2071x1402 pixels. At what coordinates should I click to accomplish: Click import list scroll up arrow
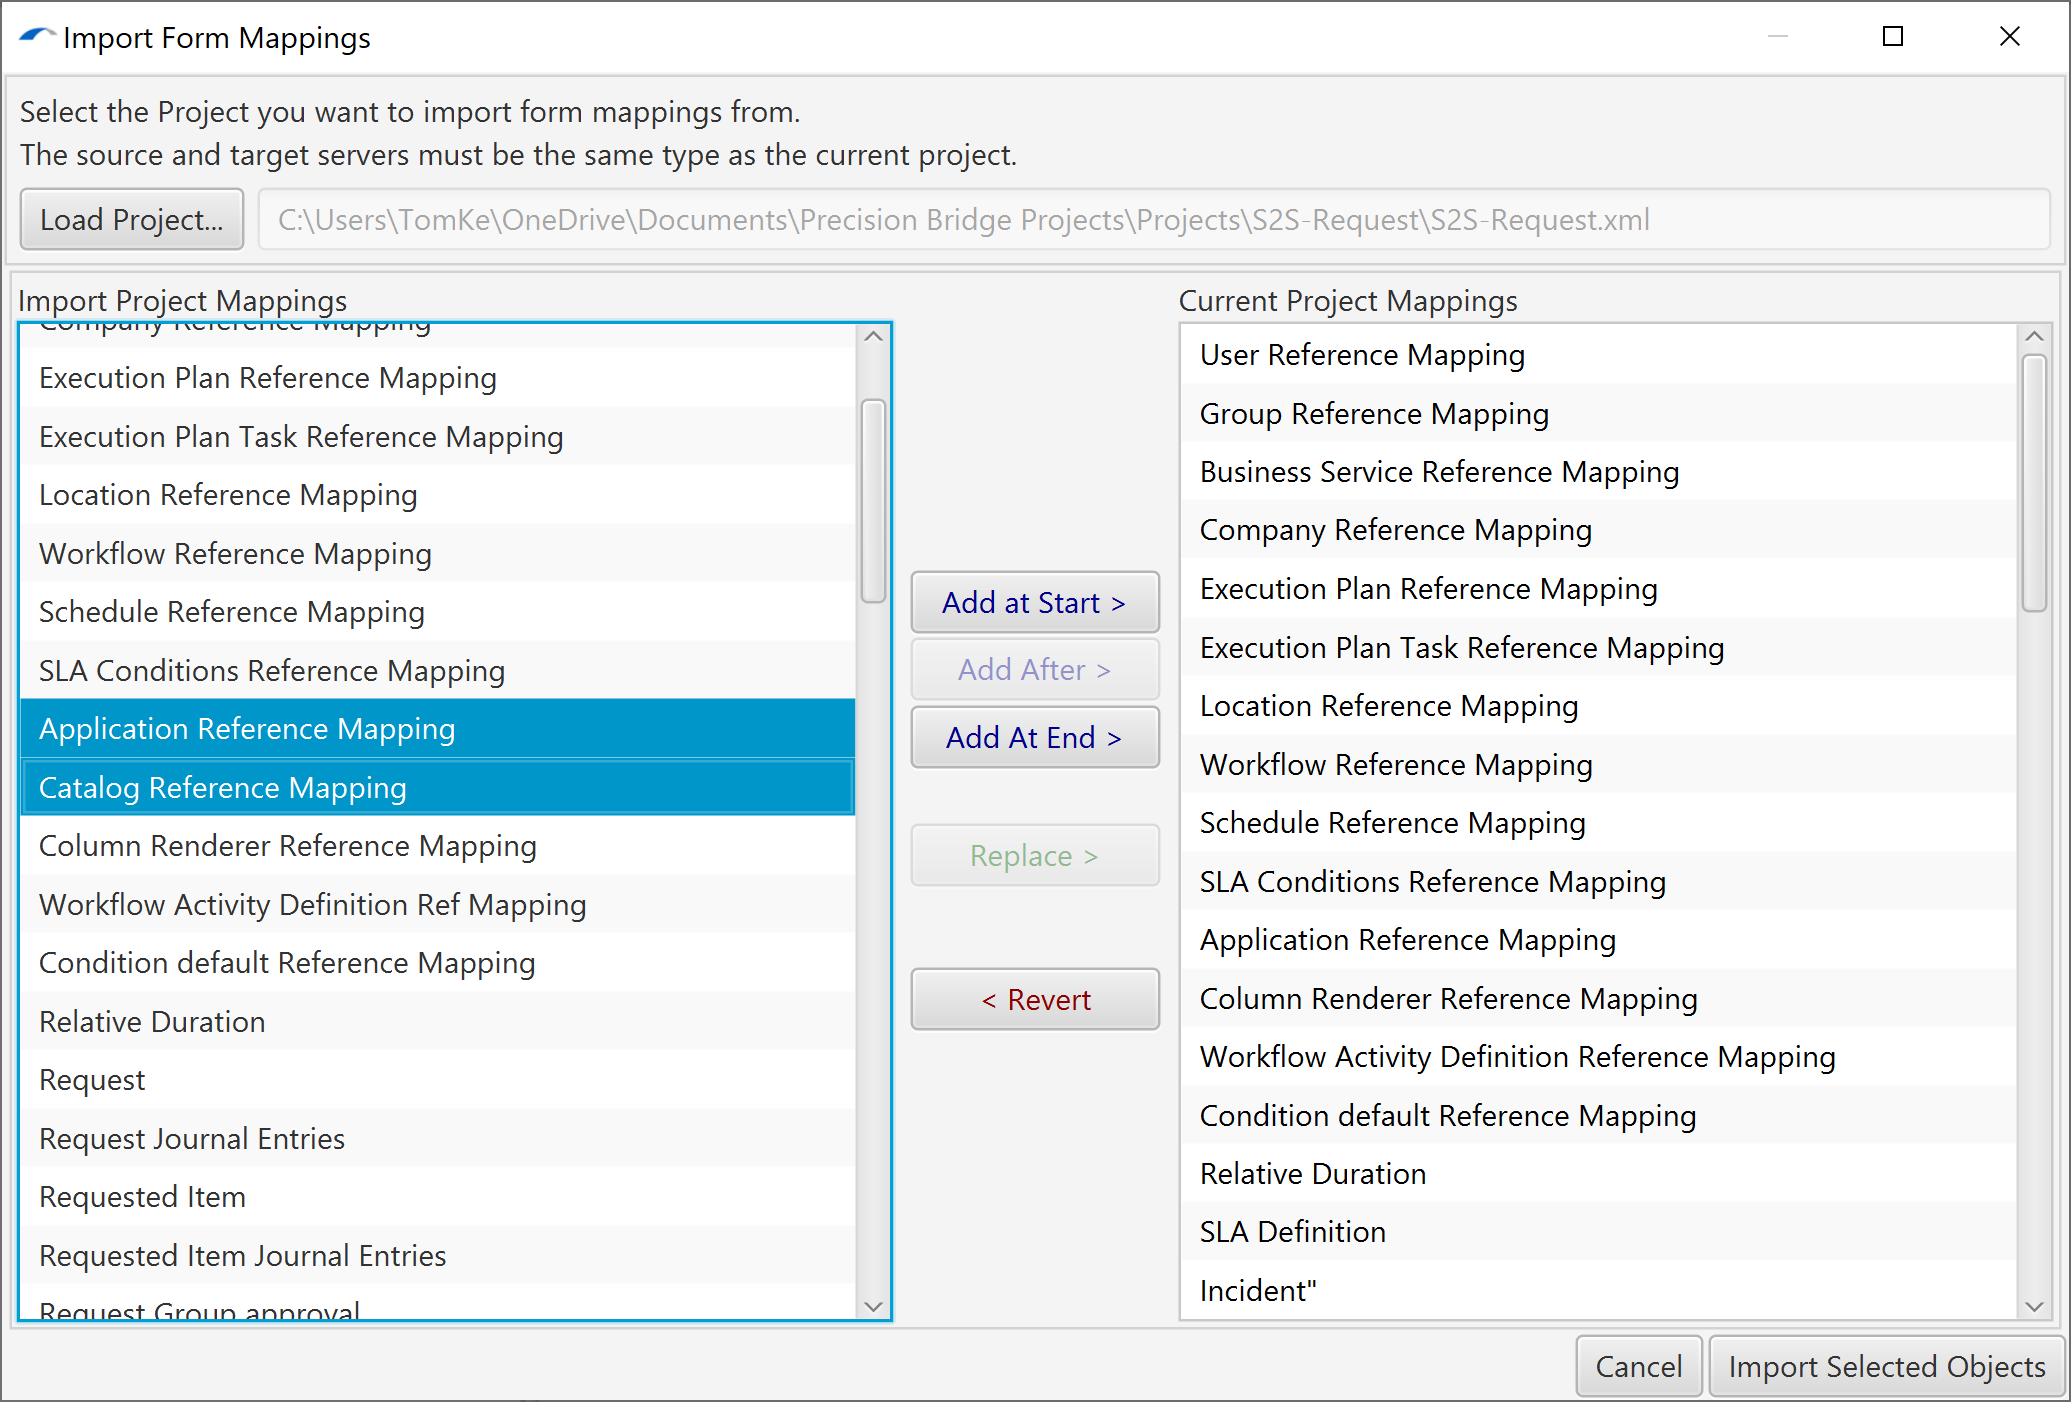coord(873,336)
